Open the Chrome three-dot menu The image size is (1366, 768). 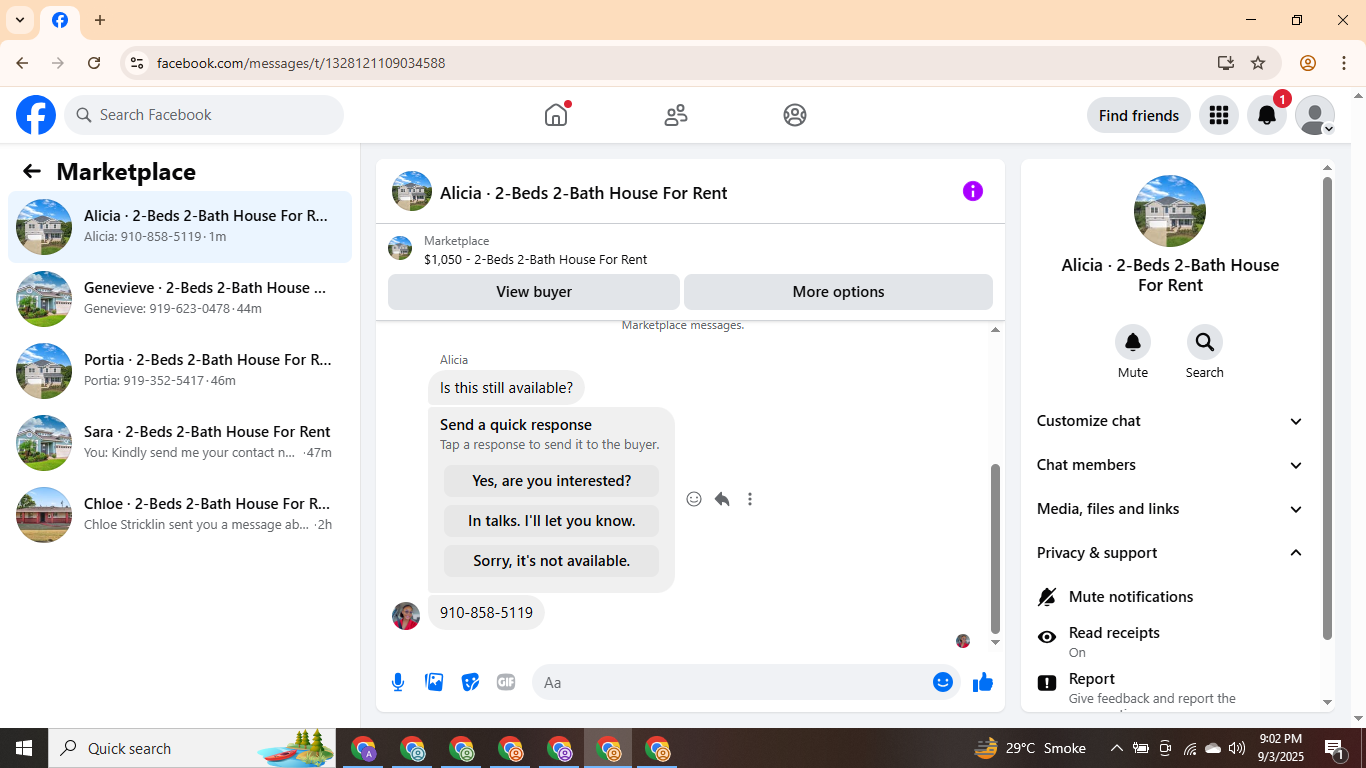[1344, 63]
